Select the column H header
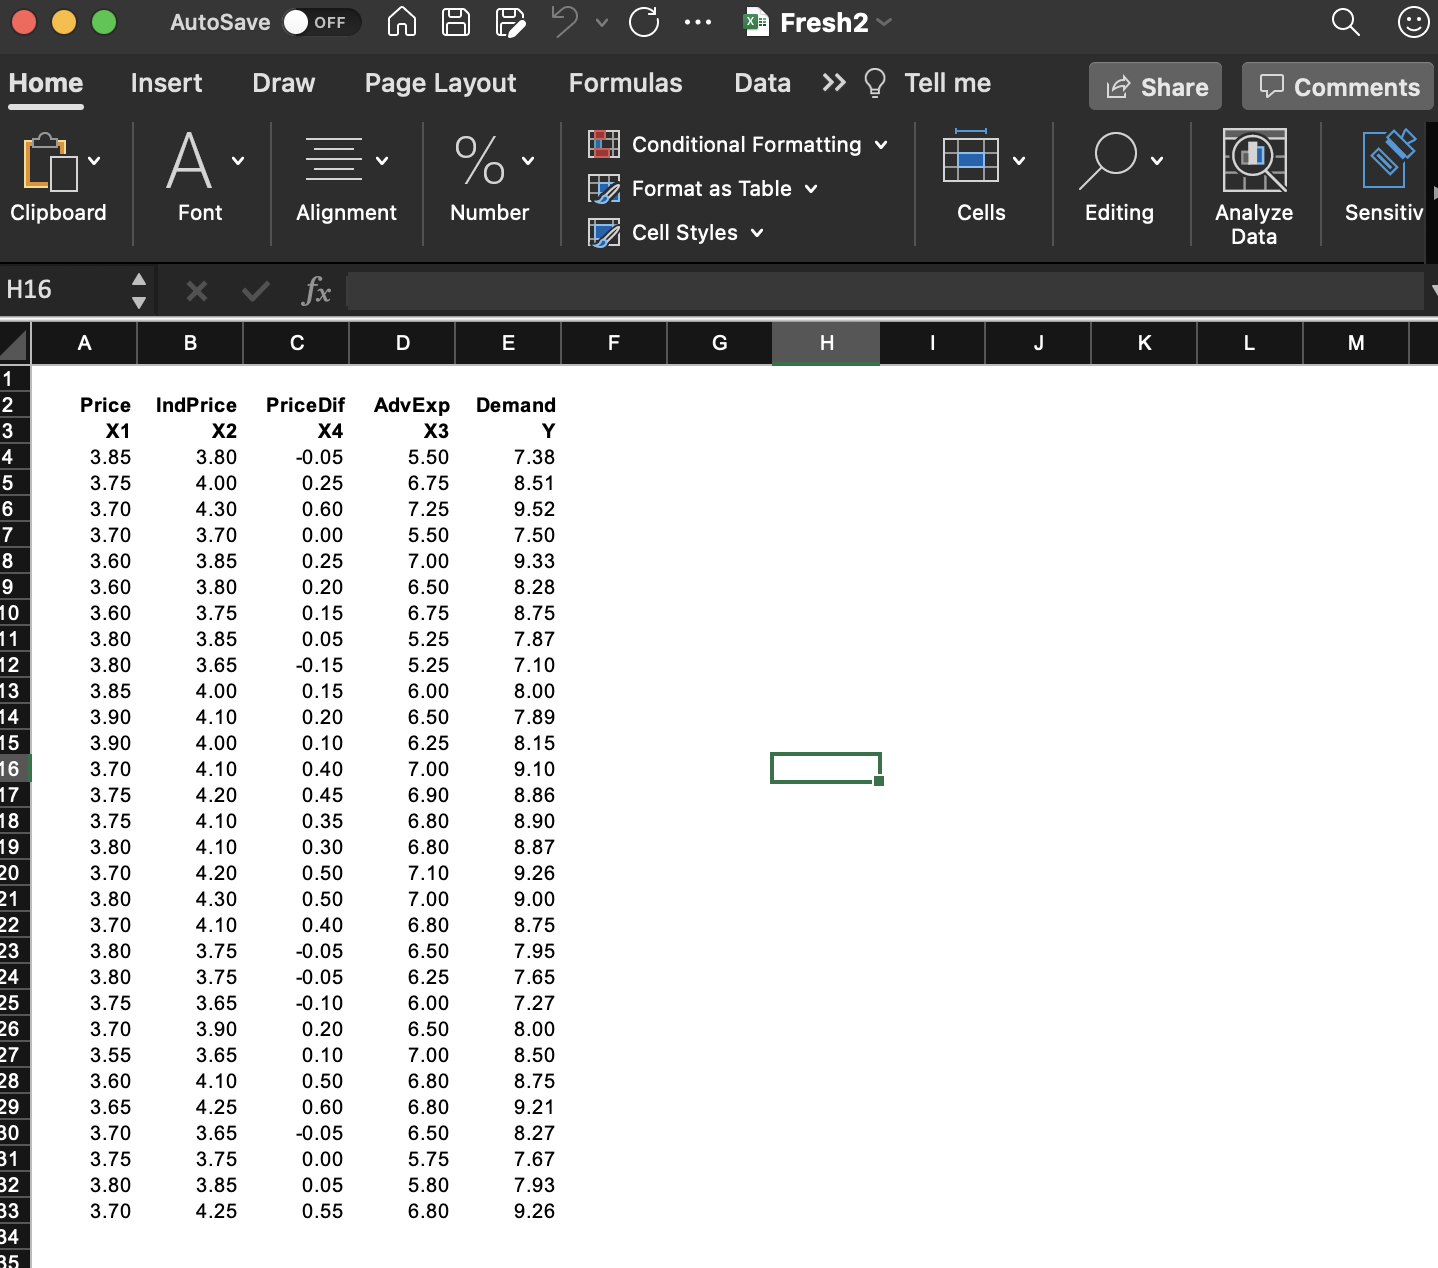Viewport: 1438px width, 1268px height. tap(826, 343)
